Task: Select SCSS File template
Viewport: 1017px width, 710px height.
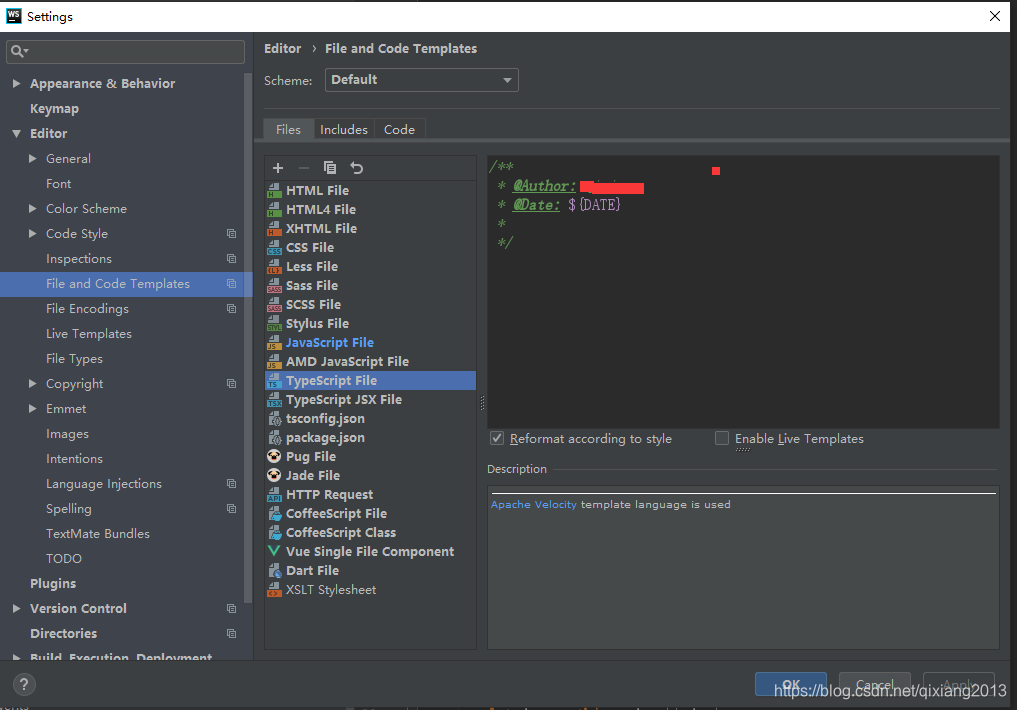Action: pos(370,305)
